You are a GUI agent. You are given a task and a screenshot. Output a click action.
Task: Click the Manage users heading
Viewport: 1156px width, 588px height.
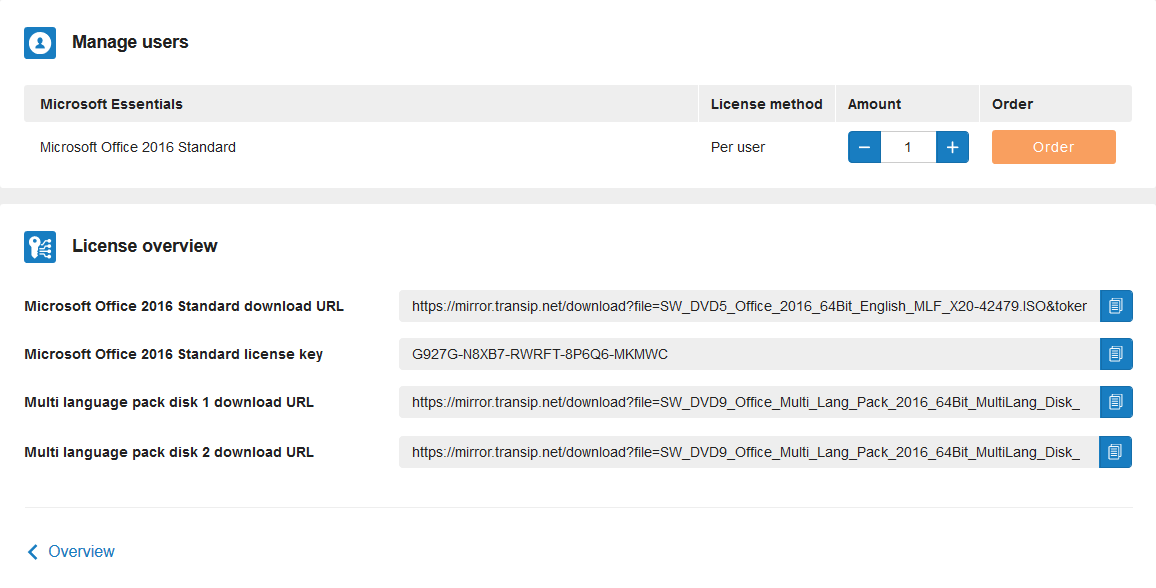pos(130,43)
